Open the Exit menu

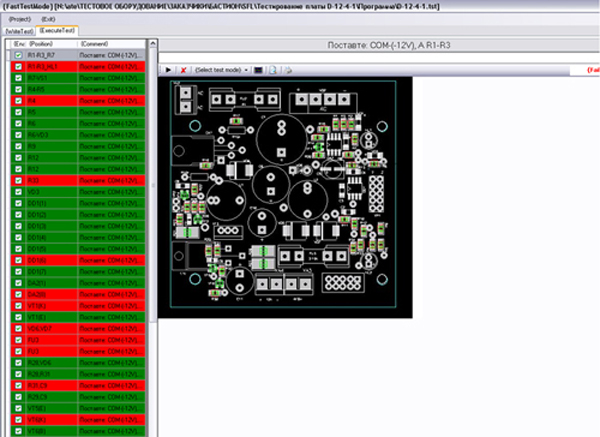tap(49, 19)
